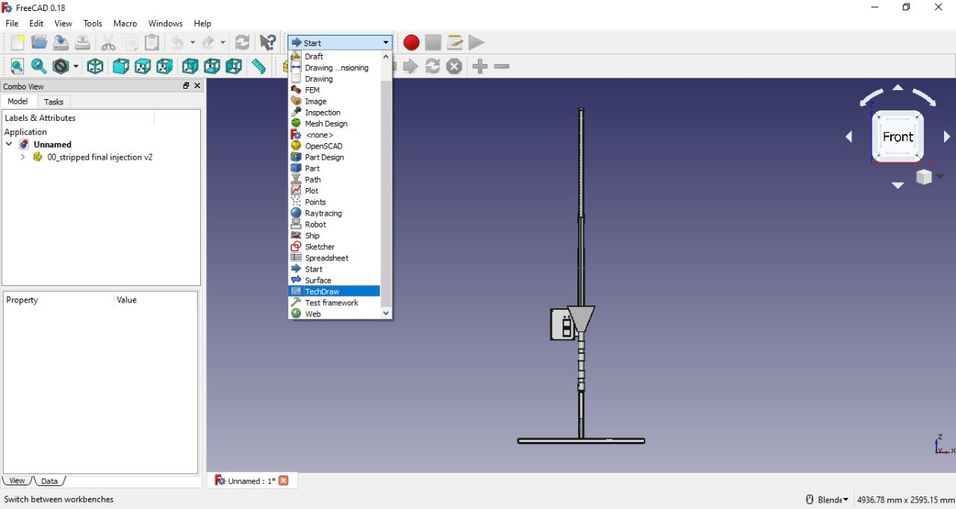Click the Measure distance ruler icon
The height and width of the screenshot is (509, 956).
[259, 66]
